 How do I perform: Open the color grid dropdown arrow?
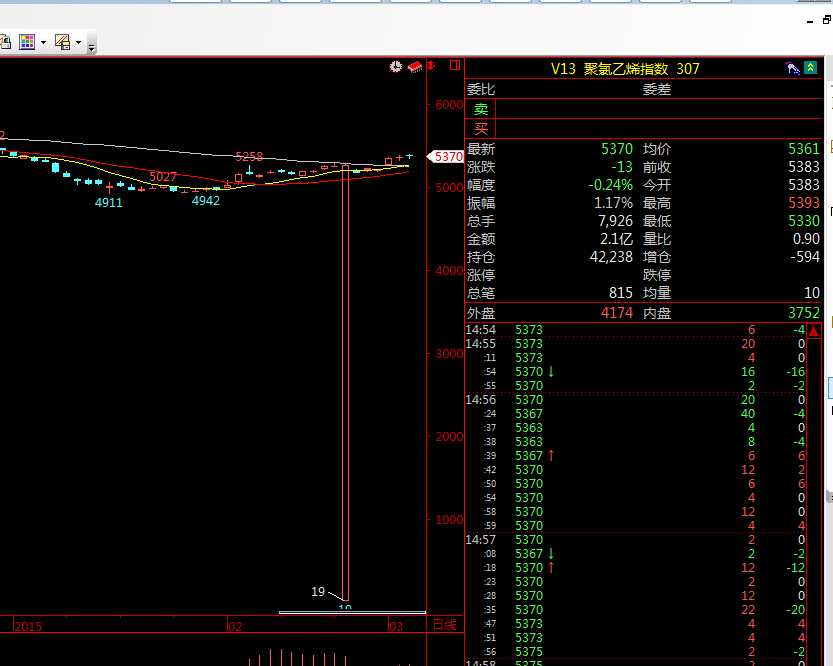pyautogui.click(x=43, y=43)
